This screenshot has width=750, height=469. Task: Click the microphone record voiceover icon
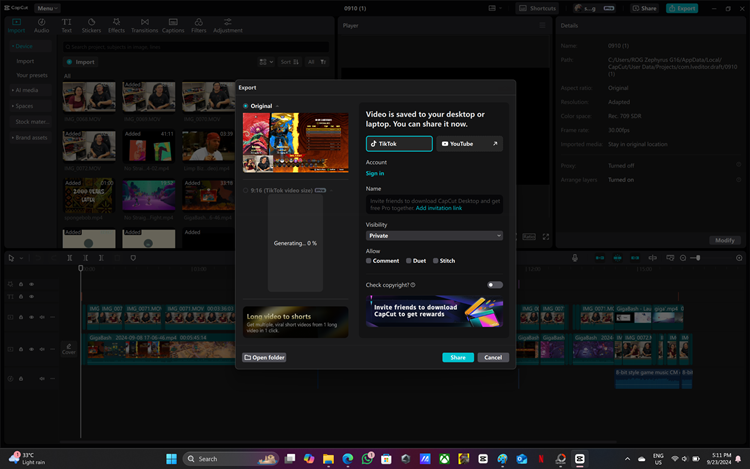tap(575, 258)
